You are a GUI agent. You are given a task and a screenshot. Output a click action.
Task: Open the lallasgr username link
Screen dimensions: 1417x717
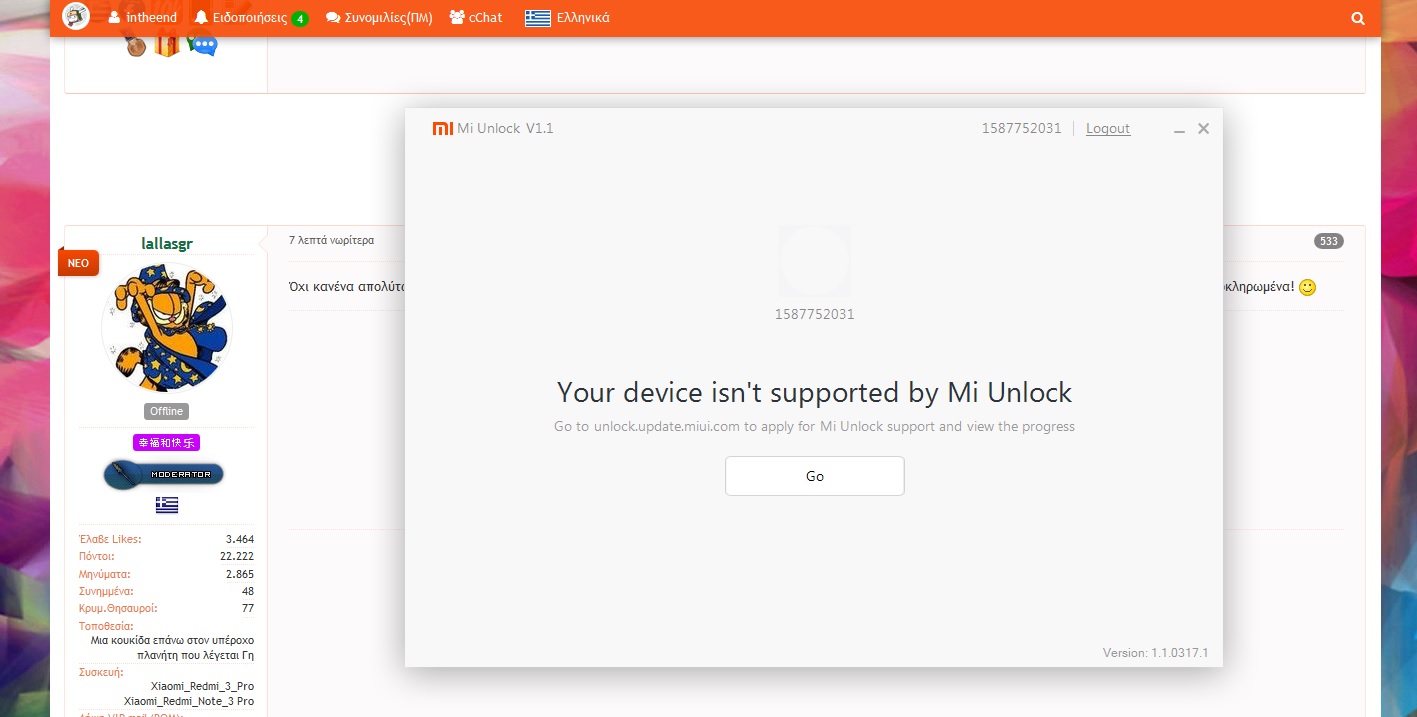(x=167, y=243)
